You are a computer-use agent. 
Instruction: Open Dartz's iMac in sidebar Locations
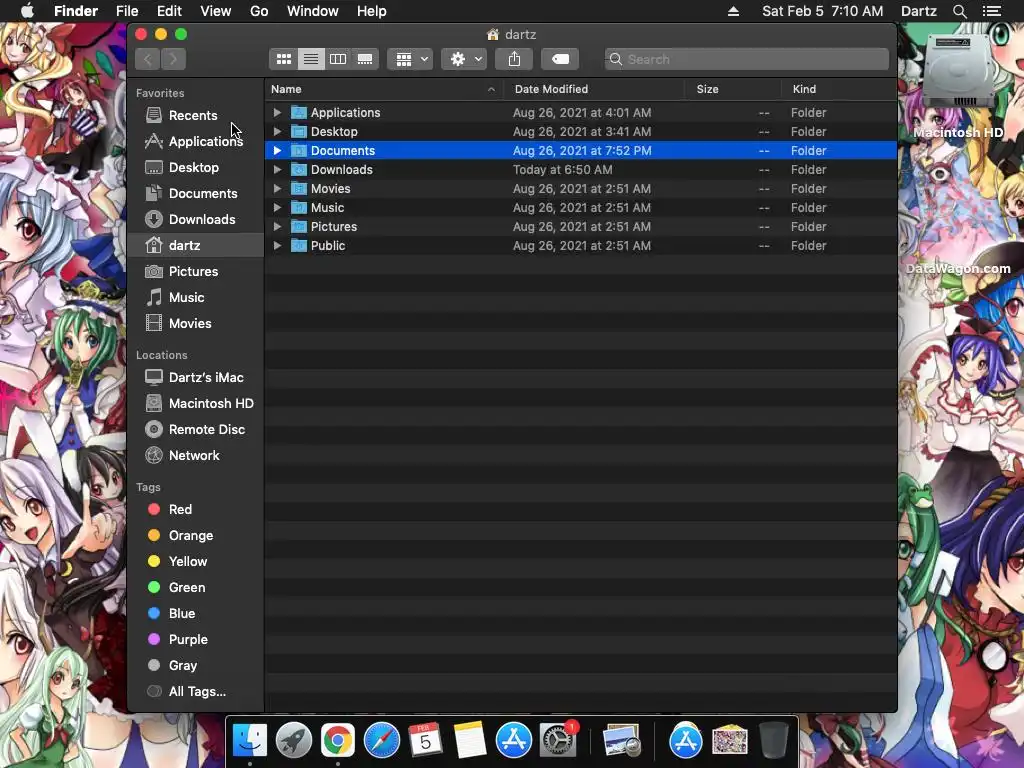(x=195, y=377)
